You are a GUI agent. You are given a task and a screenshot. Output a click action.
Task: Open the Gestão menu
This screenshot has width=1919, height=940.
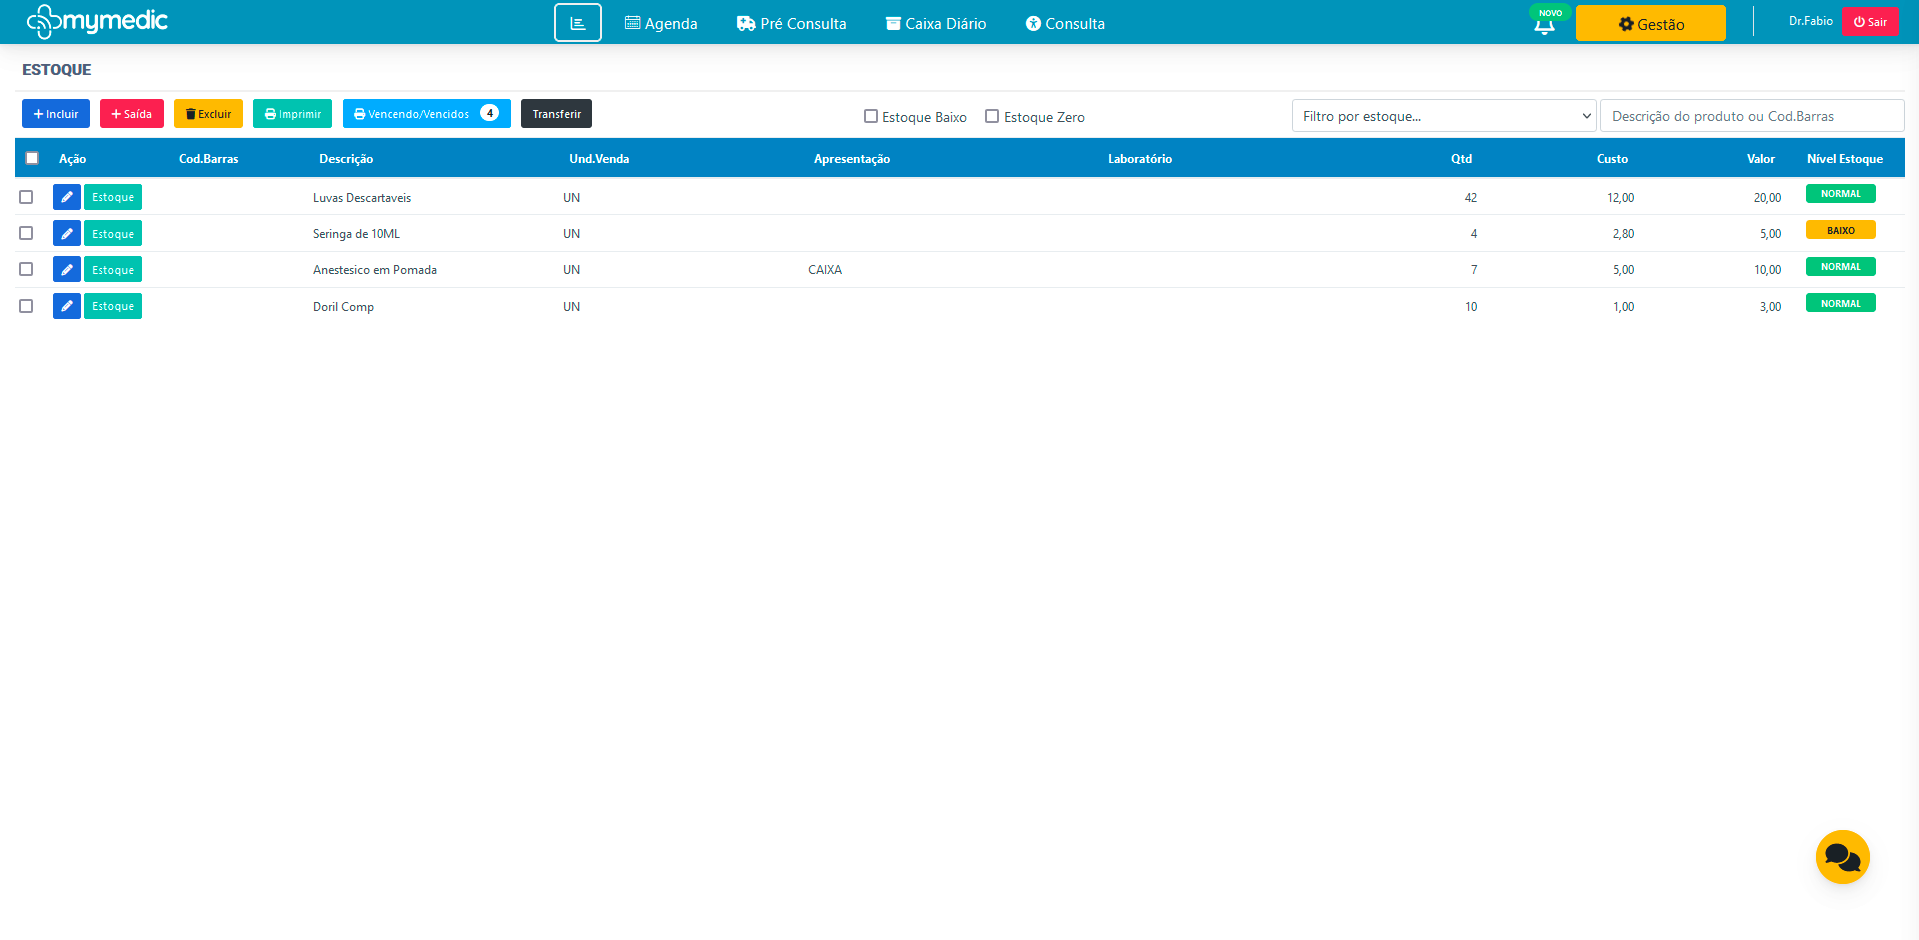coord(1650,23)
